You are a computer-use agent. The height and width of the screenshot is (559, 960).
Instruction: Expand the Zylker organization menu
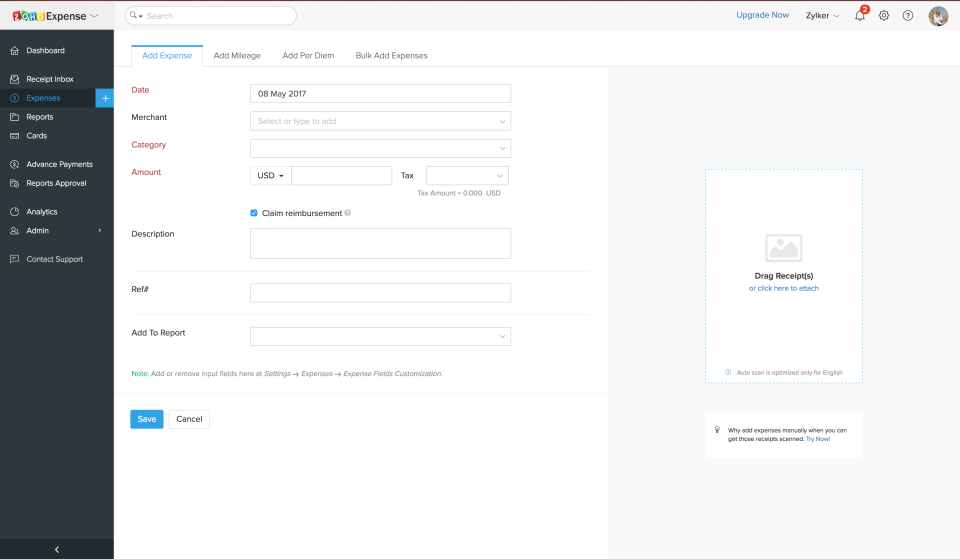coord(822,16)
